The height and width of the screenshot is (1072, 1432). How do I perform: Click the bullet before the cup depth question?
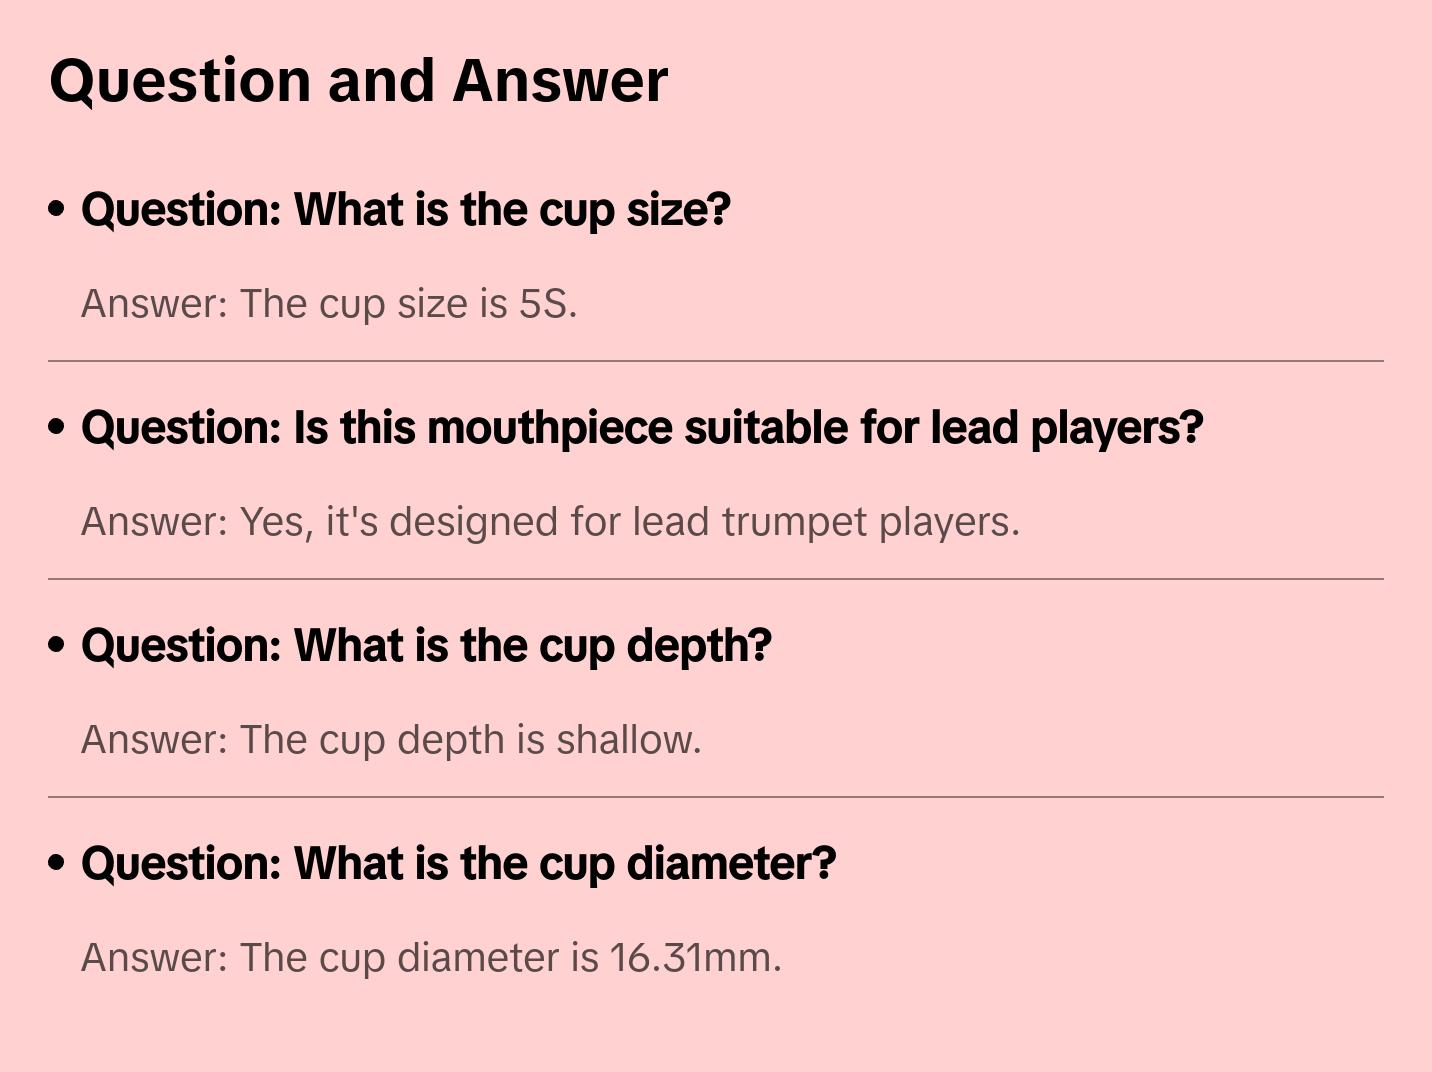coord(57,646)
